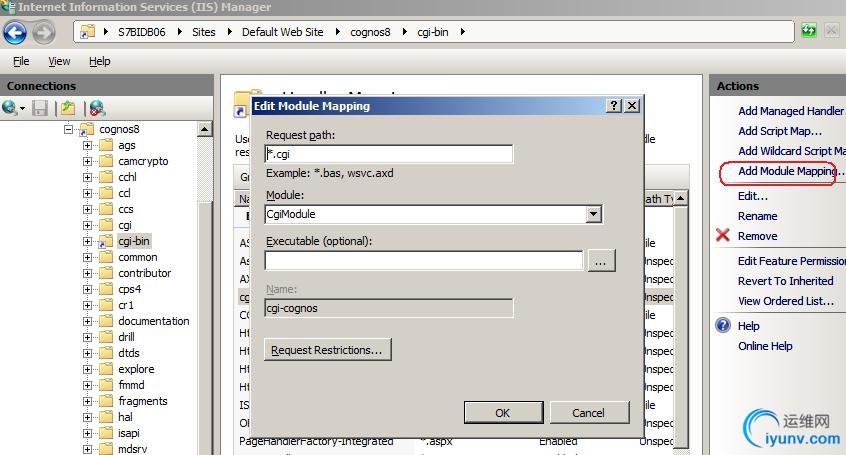Click Add Module Mapping action

pos(790,171)
